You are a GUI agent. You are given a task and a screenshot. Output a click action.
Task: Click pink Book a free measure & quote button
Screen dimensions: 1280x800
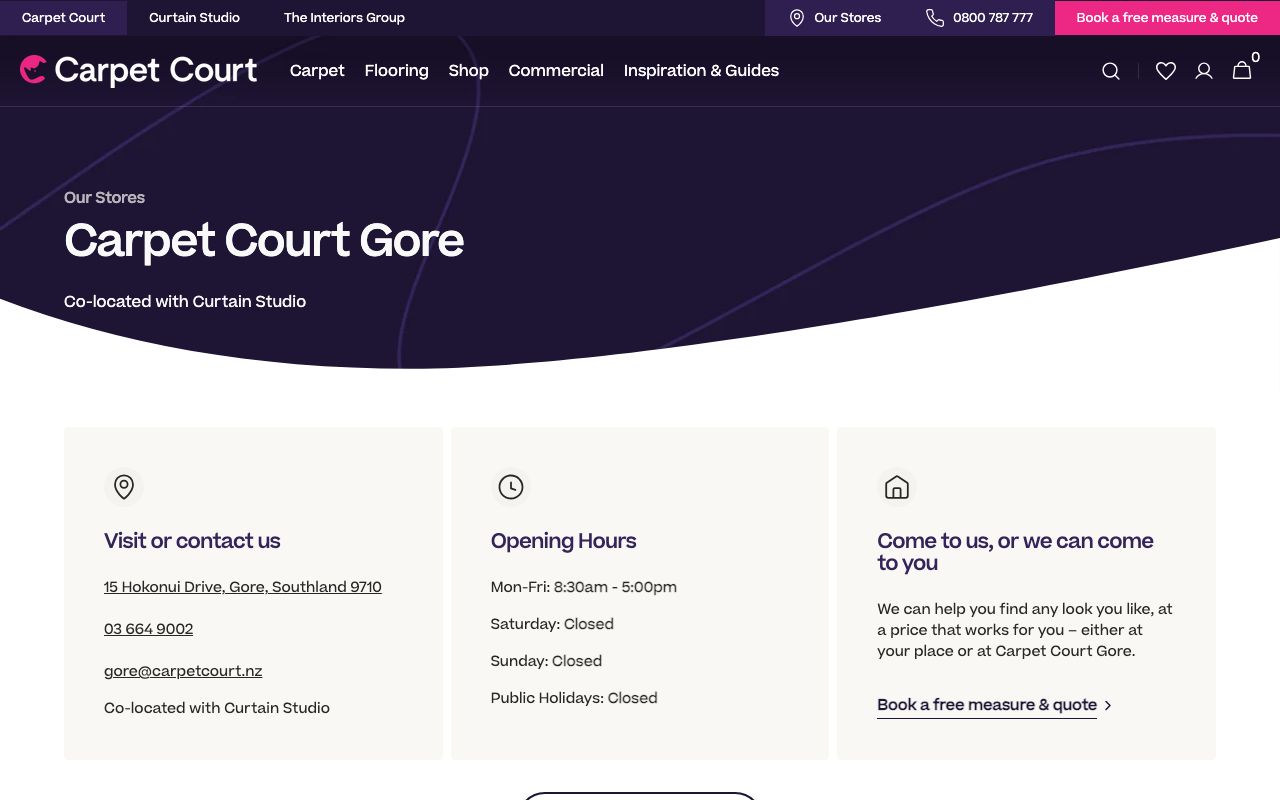1167,18
